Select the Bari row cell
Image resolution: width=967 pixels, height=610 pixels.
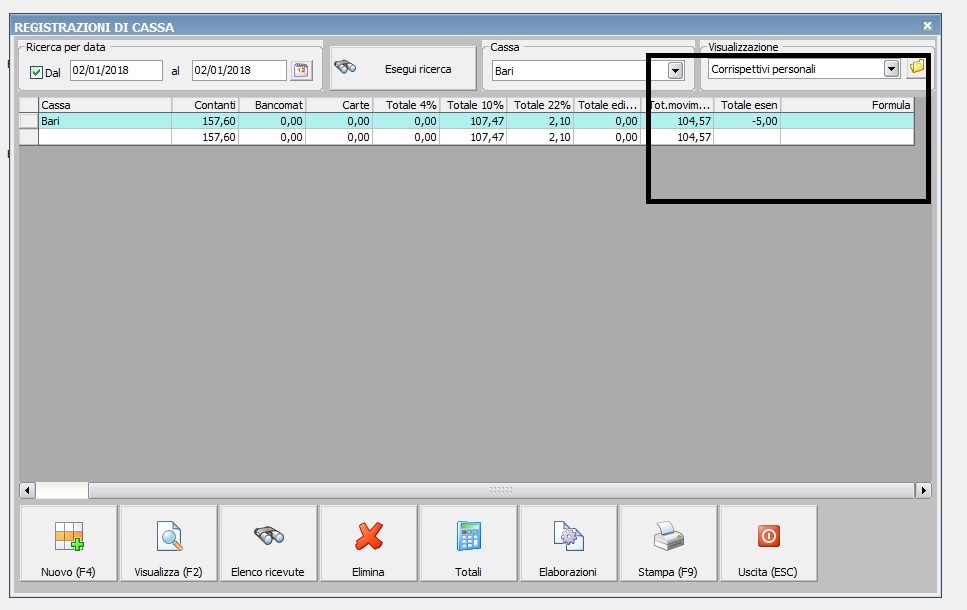pyautogui.click(x=105, y=121)
